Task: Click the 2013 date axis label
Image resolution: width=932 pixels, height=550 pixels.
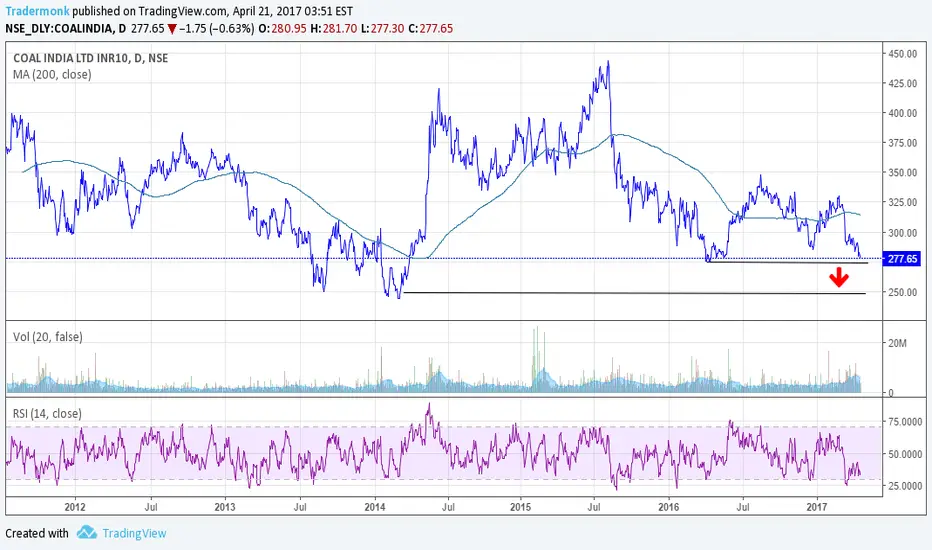Action: pyautogui.click(x=225, y=507)
